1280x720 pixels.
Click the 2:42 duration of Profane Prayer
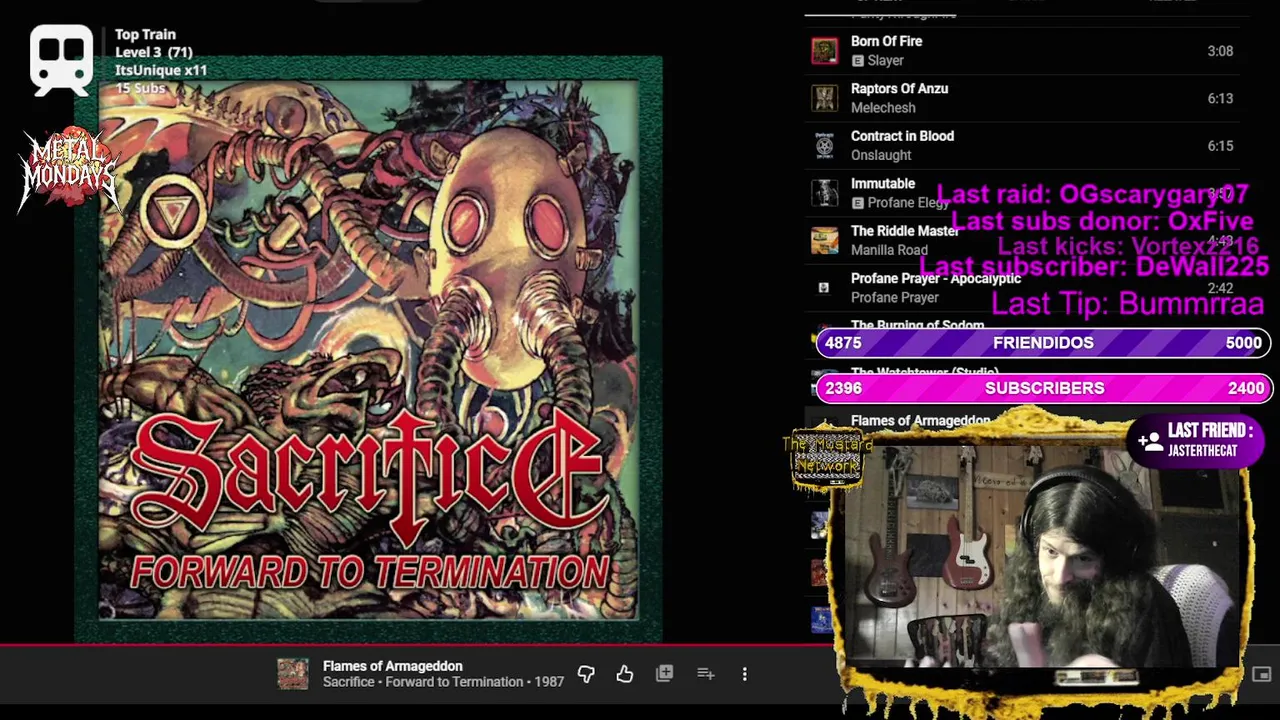(1220, 288)
